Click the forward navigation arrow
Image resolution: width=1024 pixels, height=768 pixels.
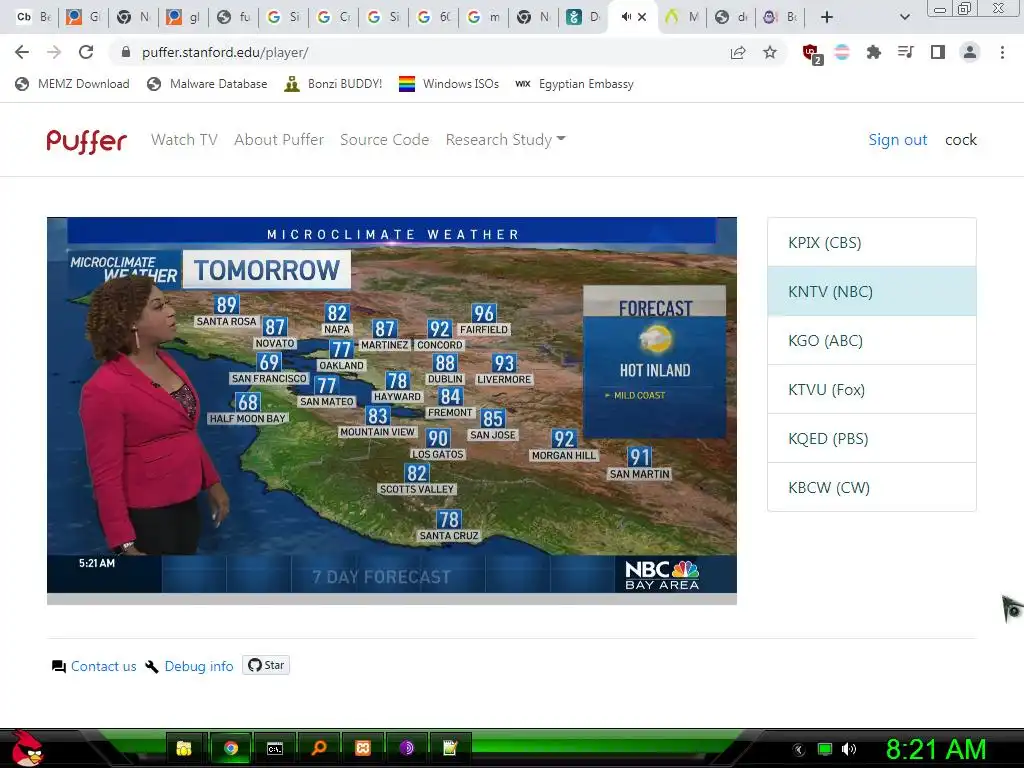tap(54, 52)
